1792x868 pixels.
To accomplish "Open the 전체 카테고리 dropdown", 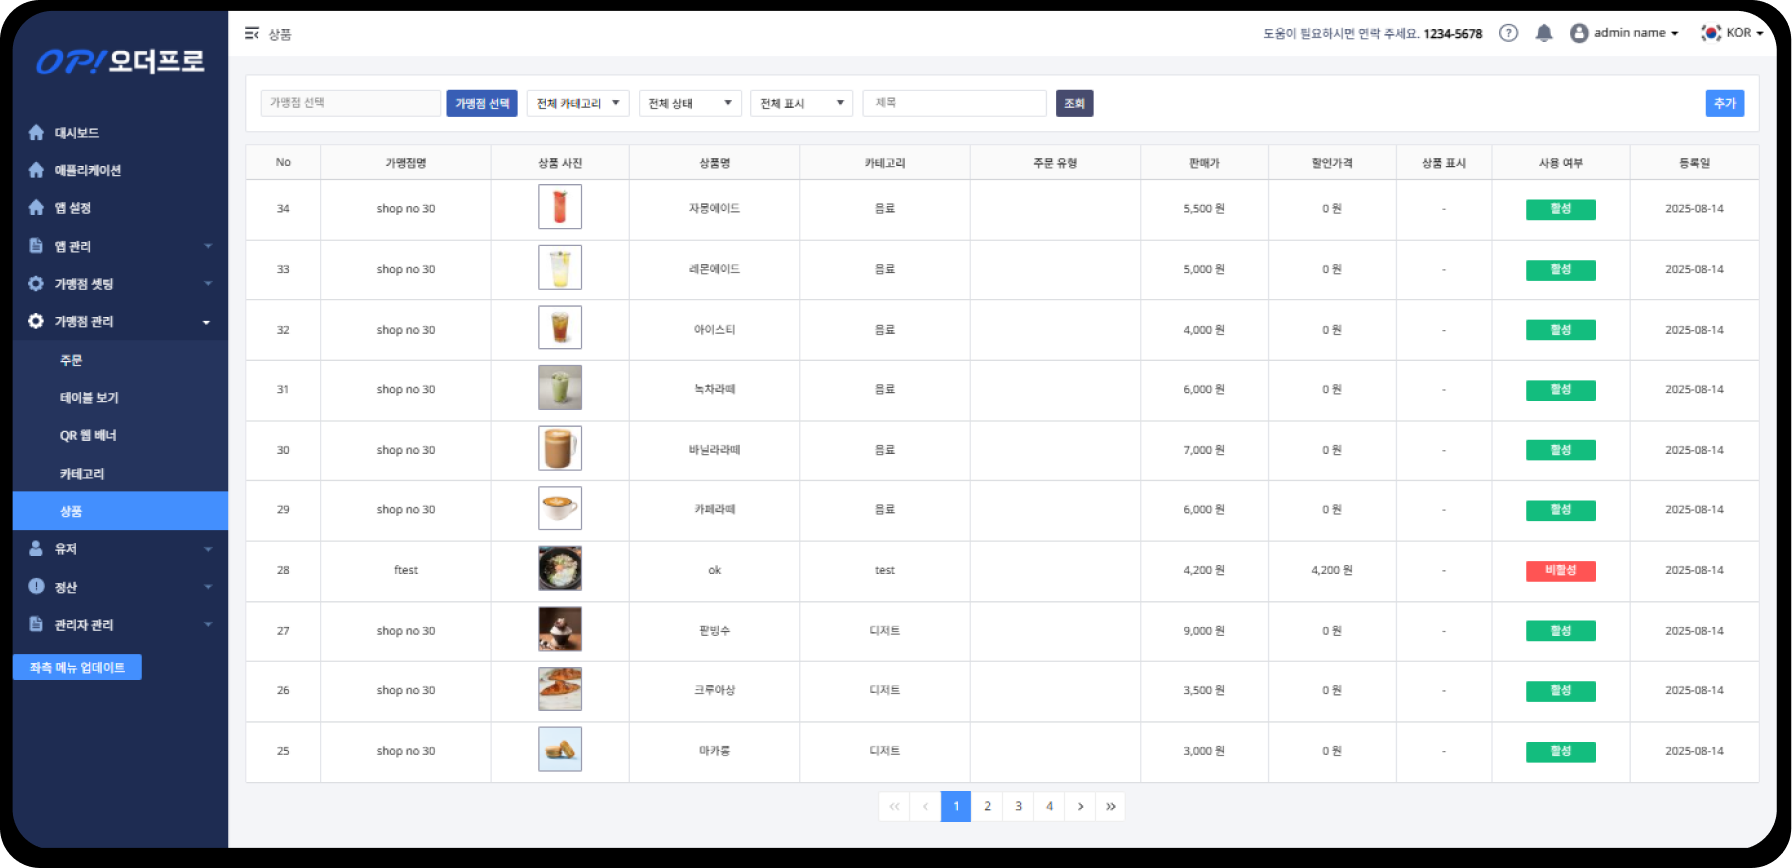I will [578, 103].
